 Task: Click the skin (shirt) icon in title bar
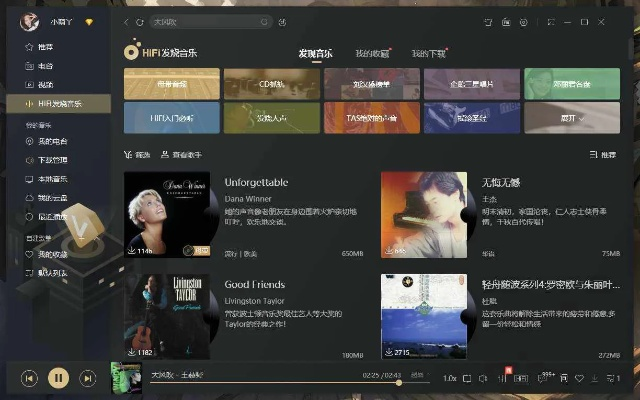pos(487,21)
